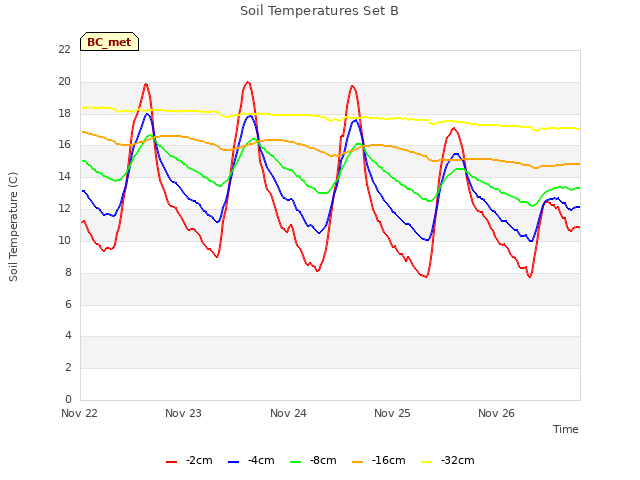Click the 12 y-axis tick label

click(64, 208)
